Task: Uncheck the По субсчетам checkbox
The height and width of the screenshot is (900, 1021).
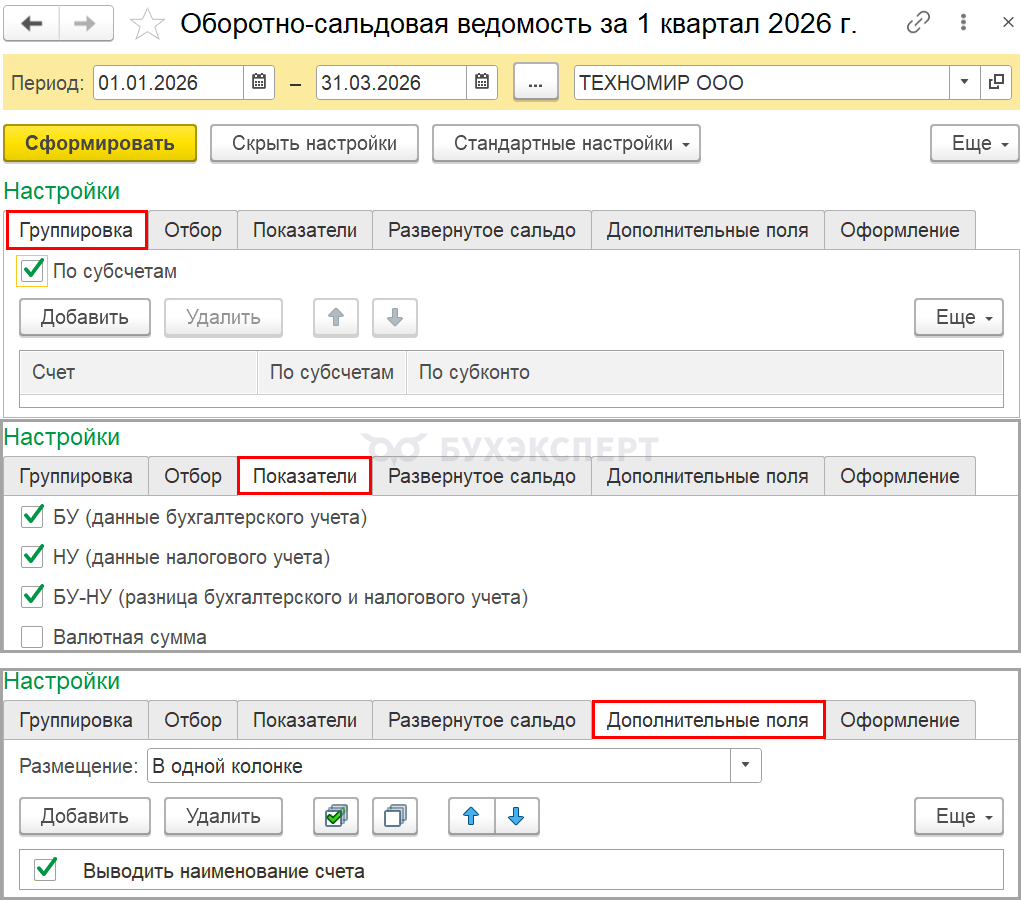Action: point(33,271)
